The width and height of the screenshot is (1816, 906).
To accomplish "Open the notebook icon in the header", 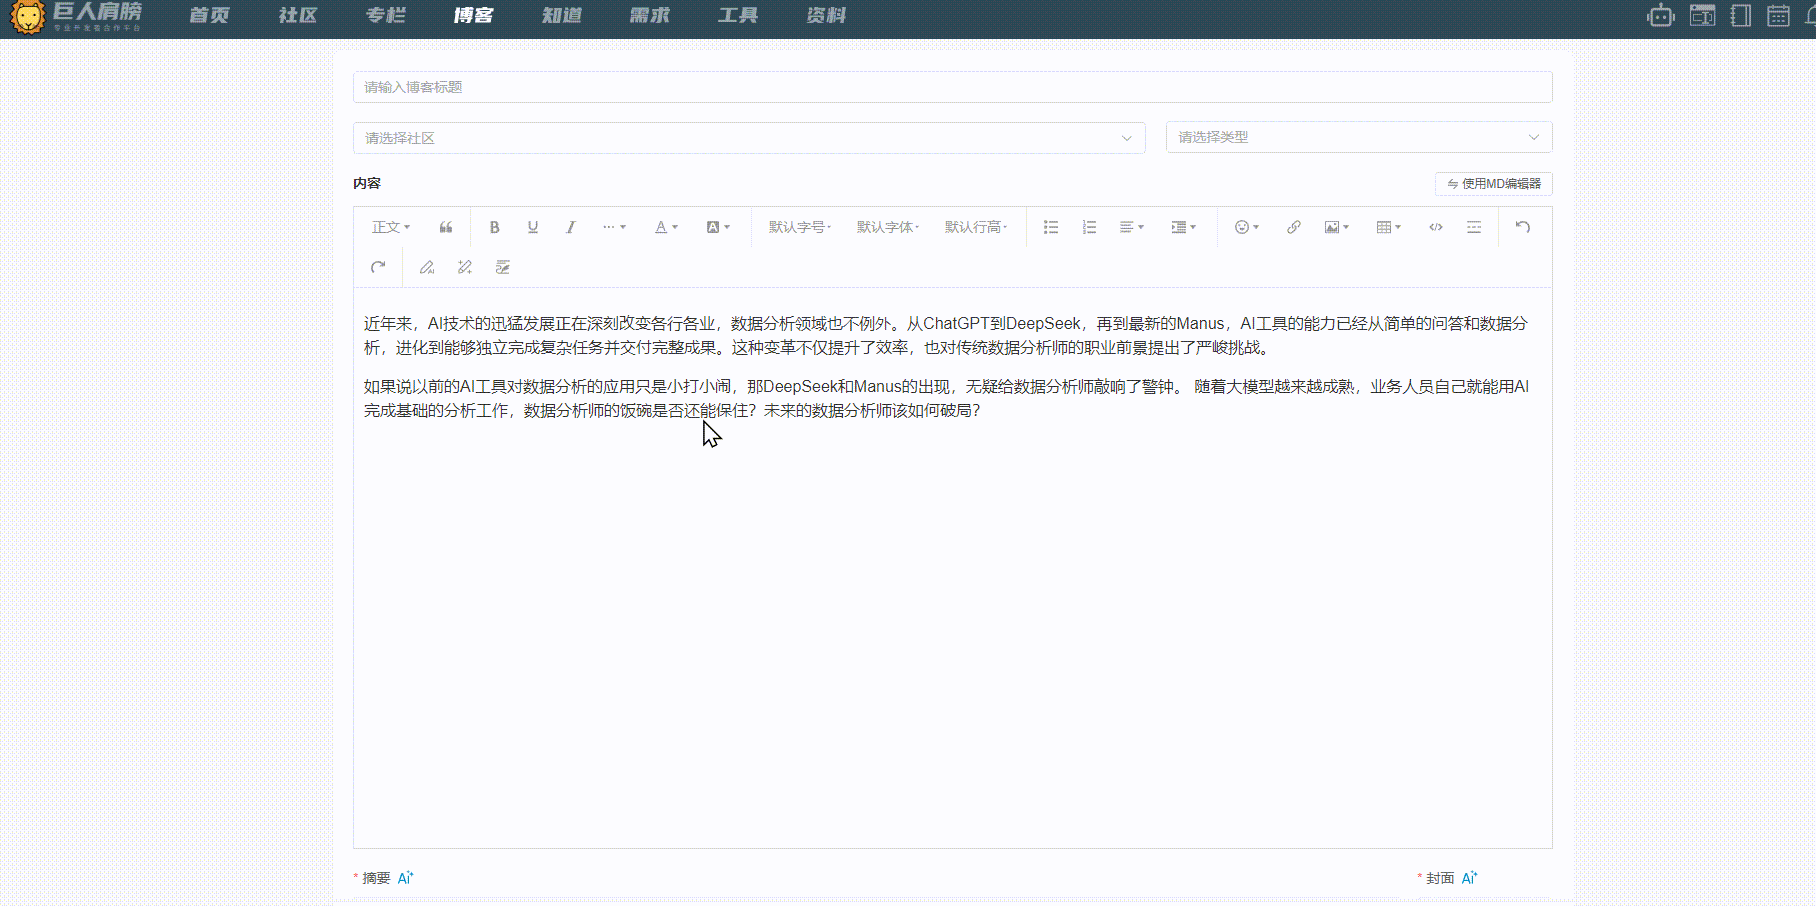I will tap(1741, 16).
